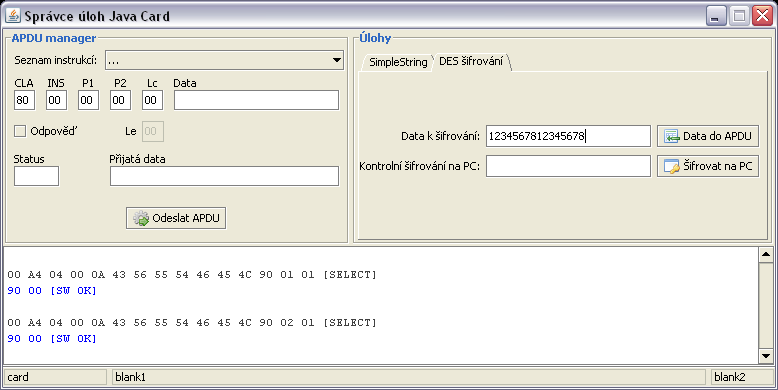
Task: Click the Přijatá data field
Action: 224,176
